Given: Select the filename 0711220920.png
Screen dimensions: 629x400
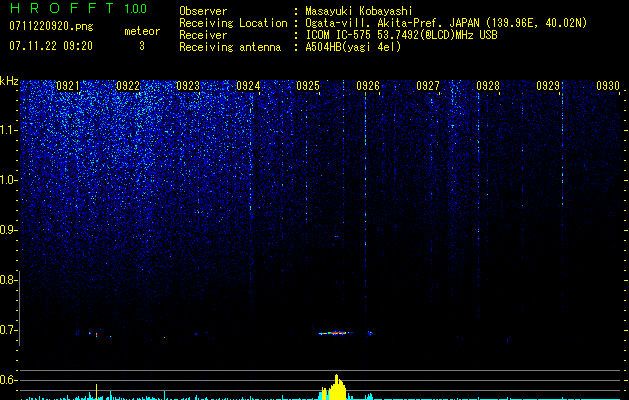Looking at the screenshot, I should (51, 27).
